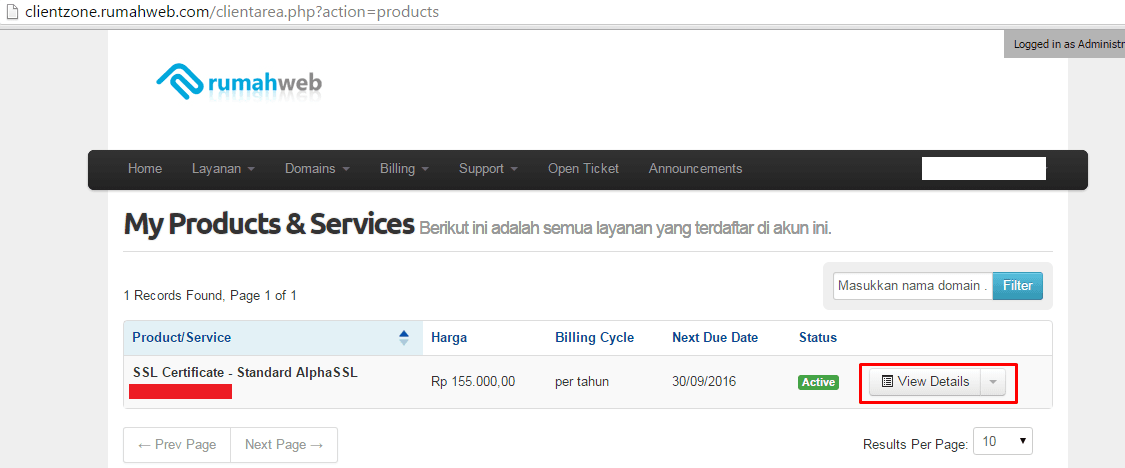Click the Rumahweb logo
The width and height of the screenshot is (1125, 468).
tap(239, 81)
